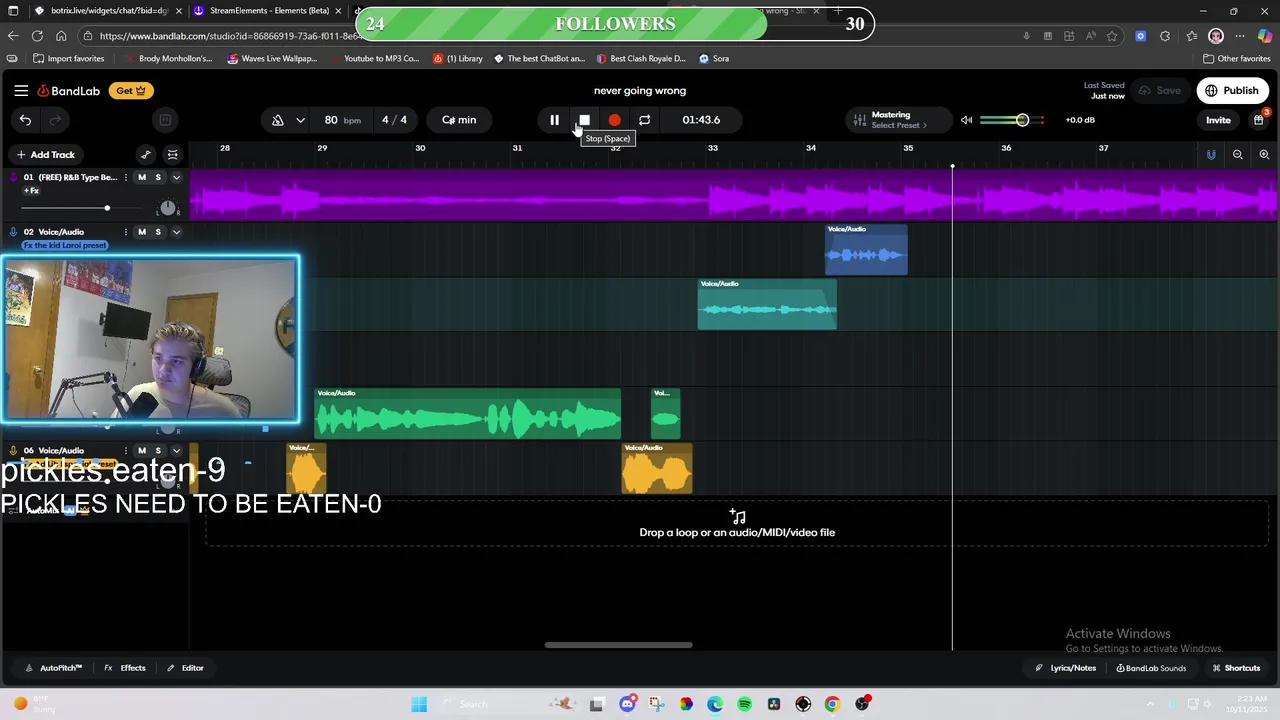The image size is (1280, 720).
Task: Zoom in the timeline
Action: click(1264, 155)
